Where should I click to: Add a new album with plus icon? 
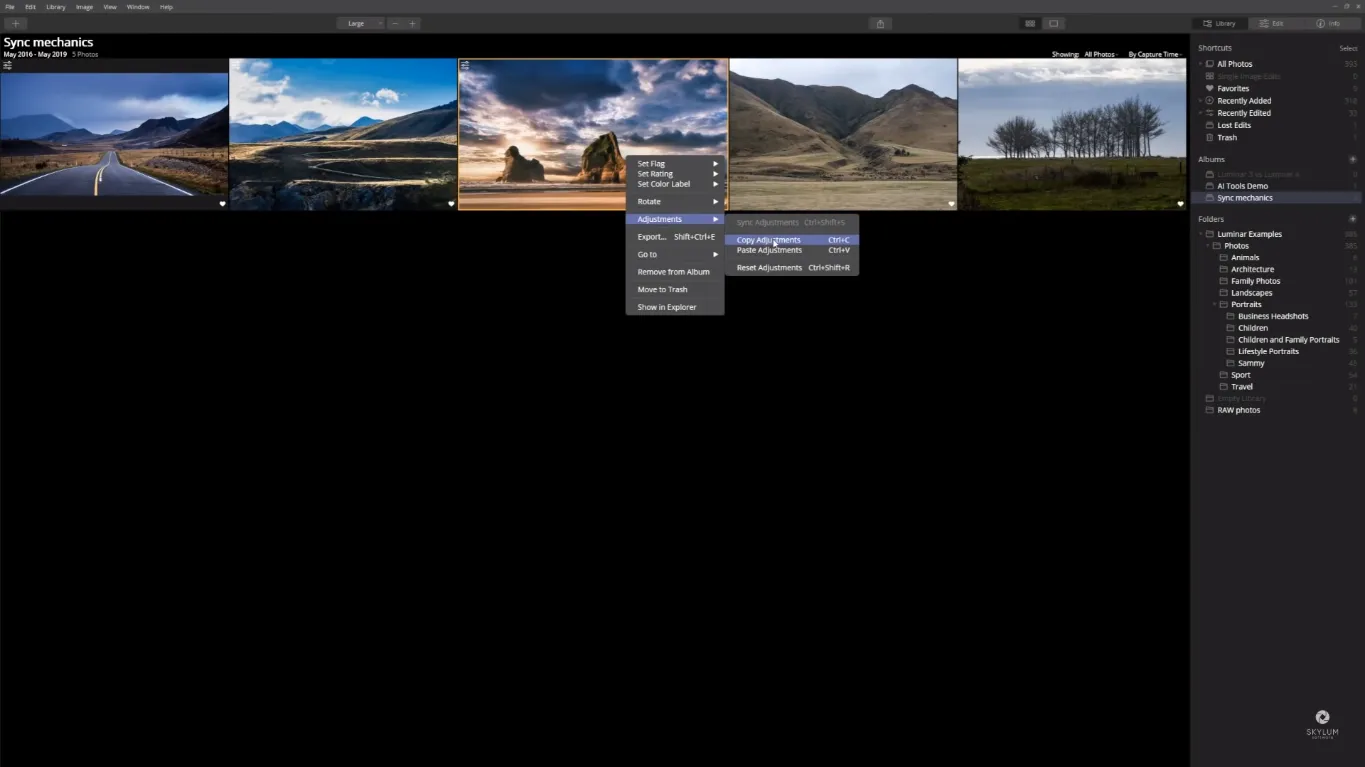(1353, 160)
